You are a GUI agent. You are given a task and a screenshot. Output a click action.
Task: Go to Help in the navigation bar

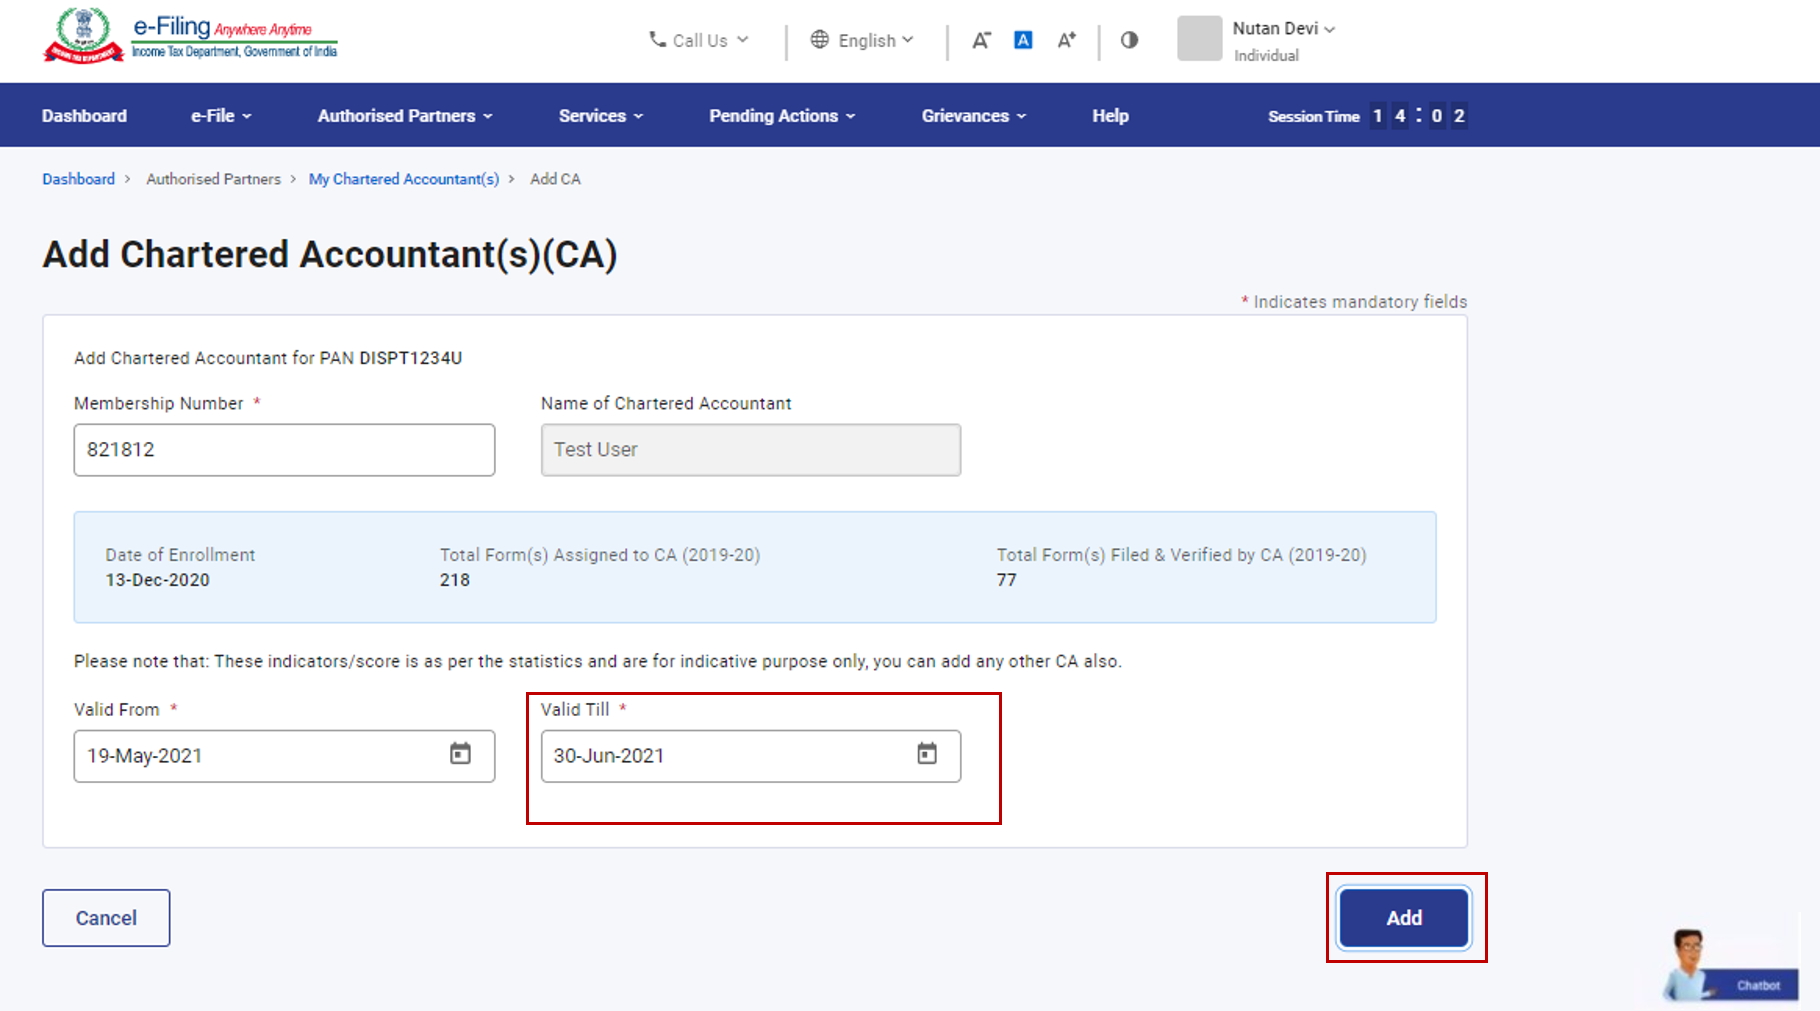pos(1110,116)
